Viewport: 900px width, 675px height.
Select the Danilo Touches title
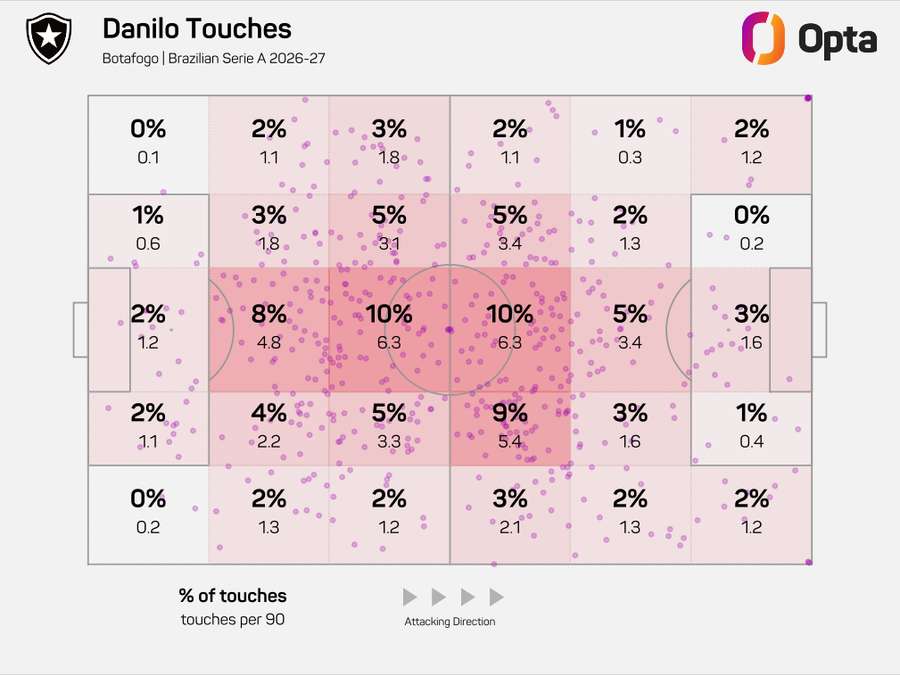(x=197, y=29)
